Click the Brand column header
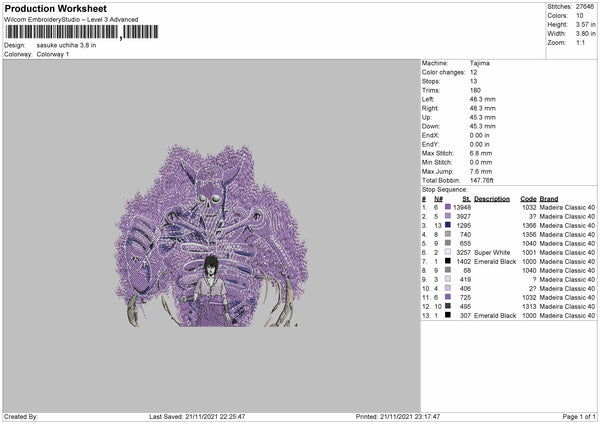The image size is (600, 424). point(549,199)
